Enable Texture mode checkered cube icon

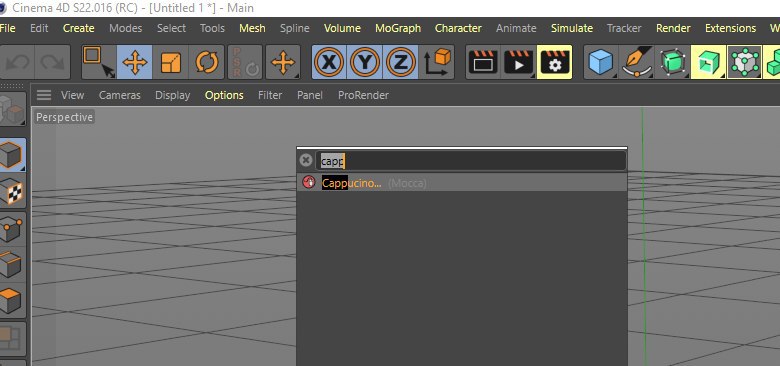(12, 192)
